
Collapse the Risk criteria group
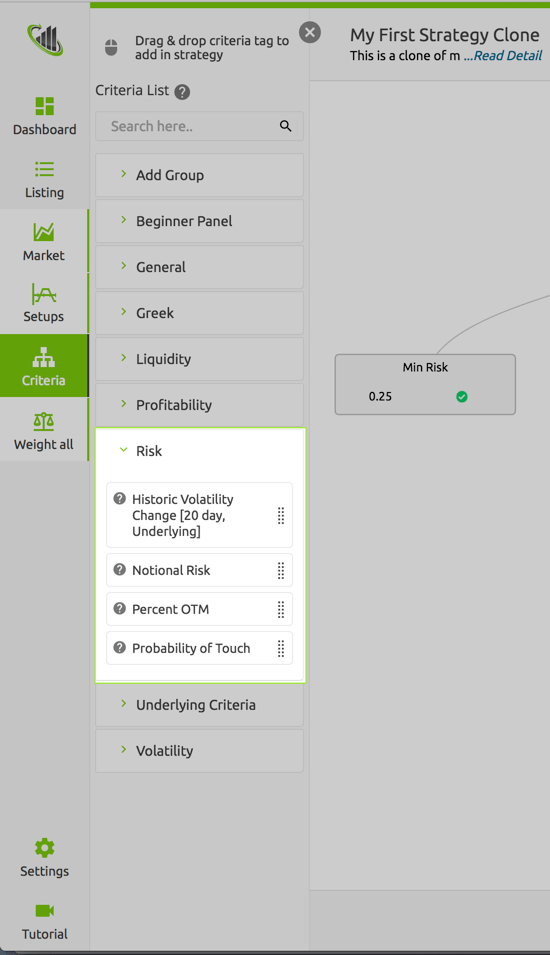[200, 451]
